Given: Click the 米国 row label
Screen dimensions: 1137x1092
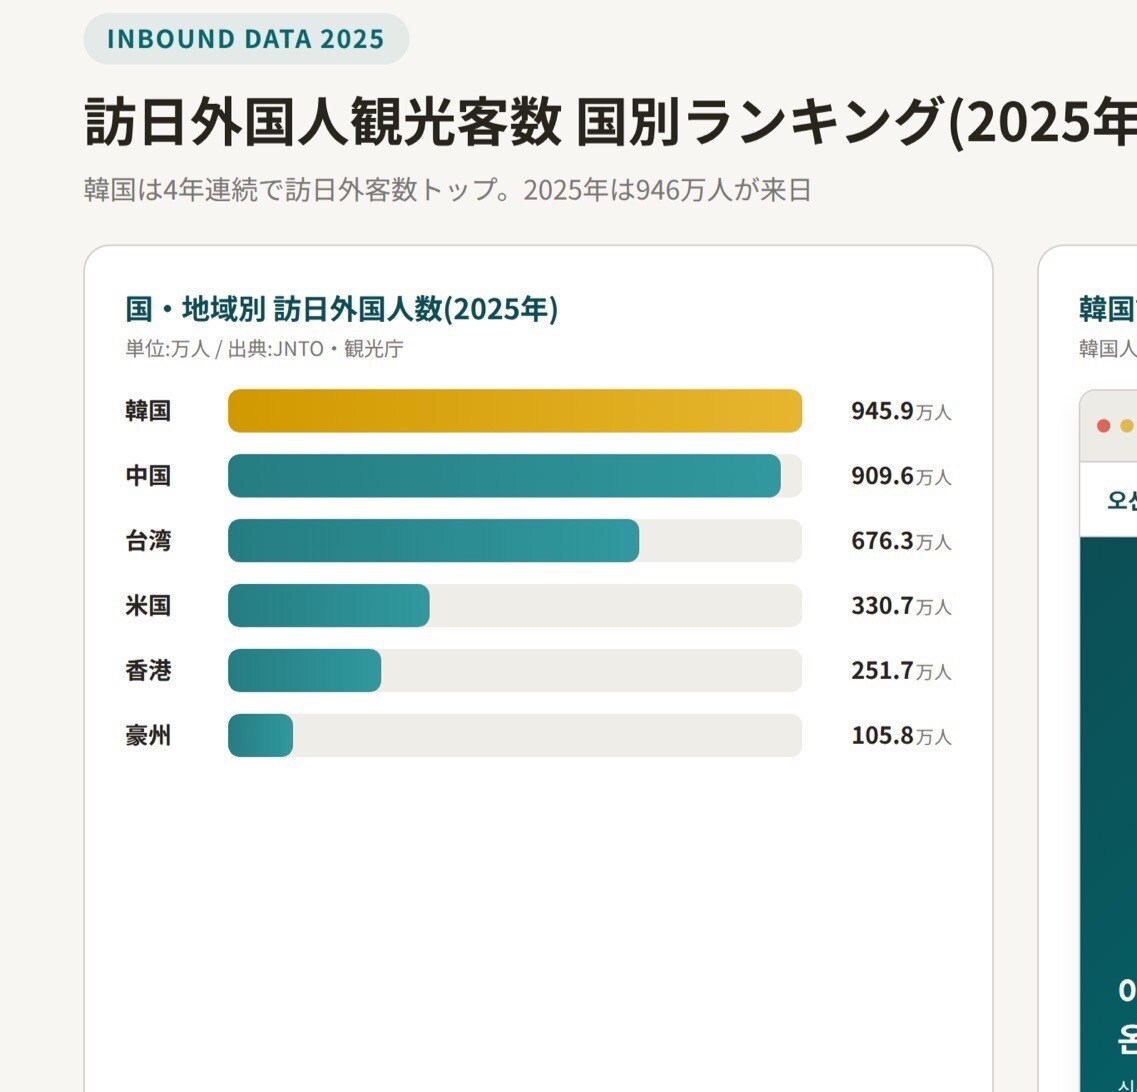Looking at the screenshot, I should [x=148, y=605].
